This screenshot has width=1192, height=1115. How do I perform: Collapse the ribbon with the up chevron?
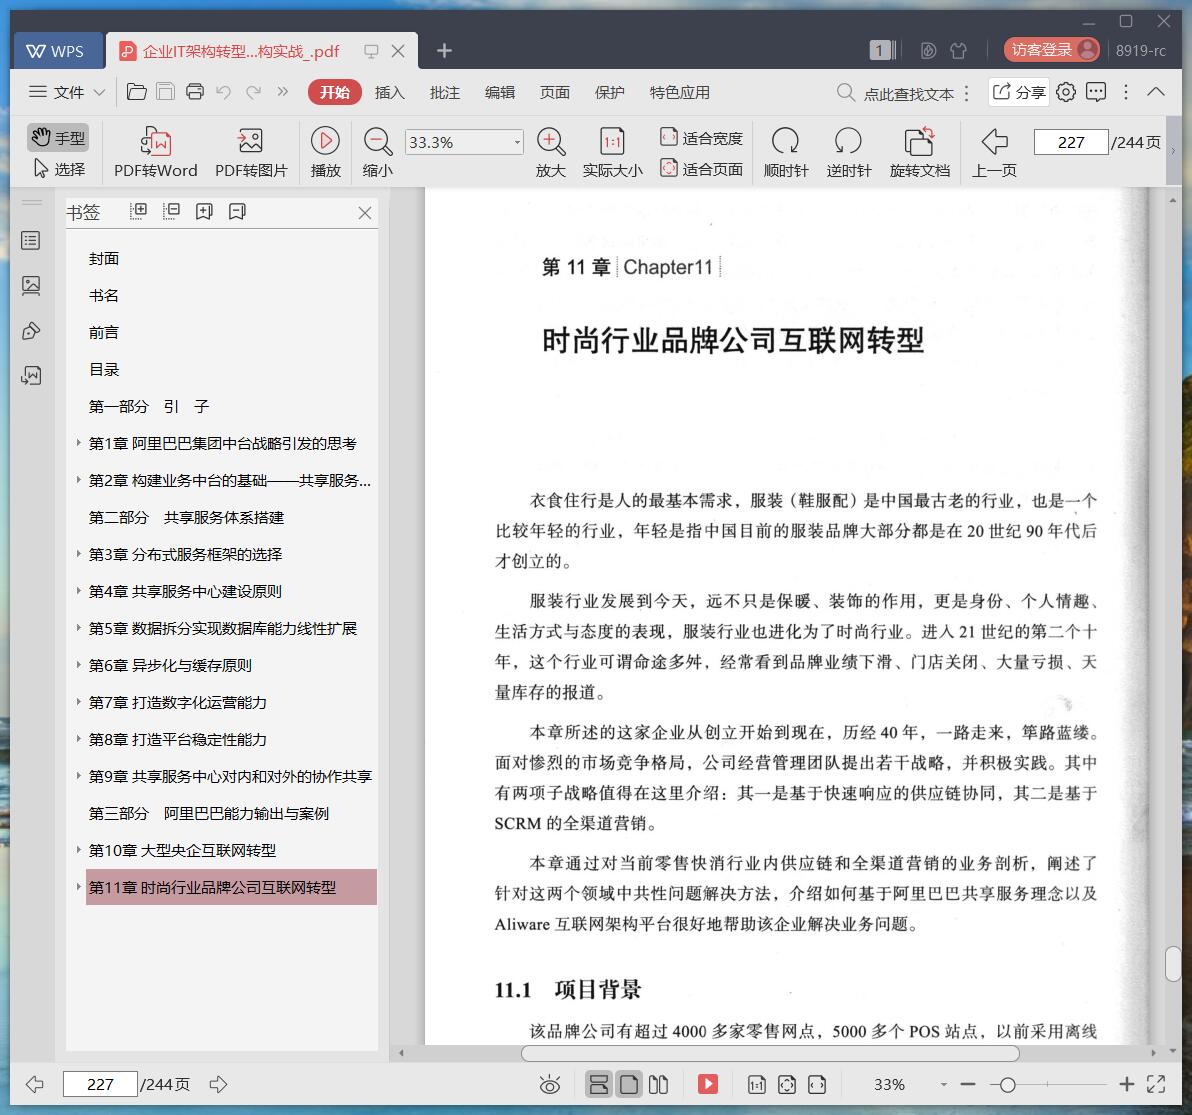point(1156,91)
